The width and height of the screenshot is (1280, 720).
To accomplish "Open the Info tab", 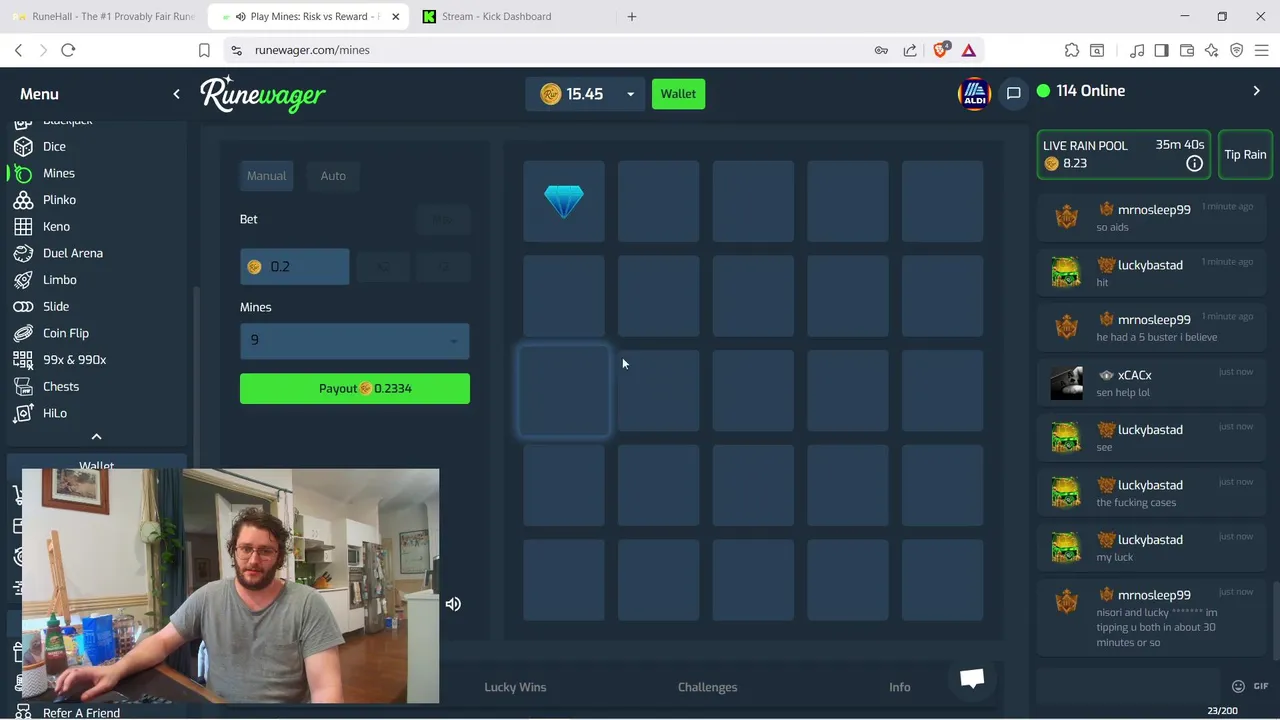I will 900,687.
